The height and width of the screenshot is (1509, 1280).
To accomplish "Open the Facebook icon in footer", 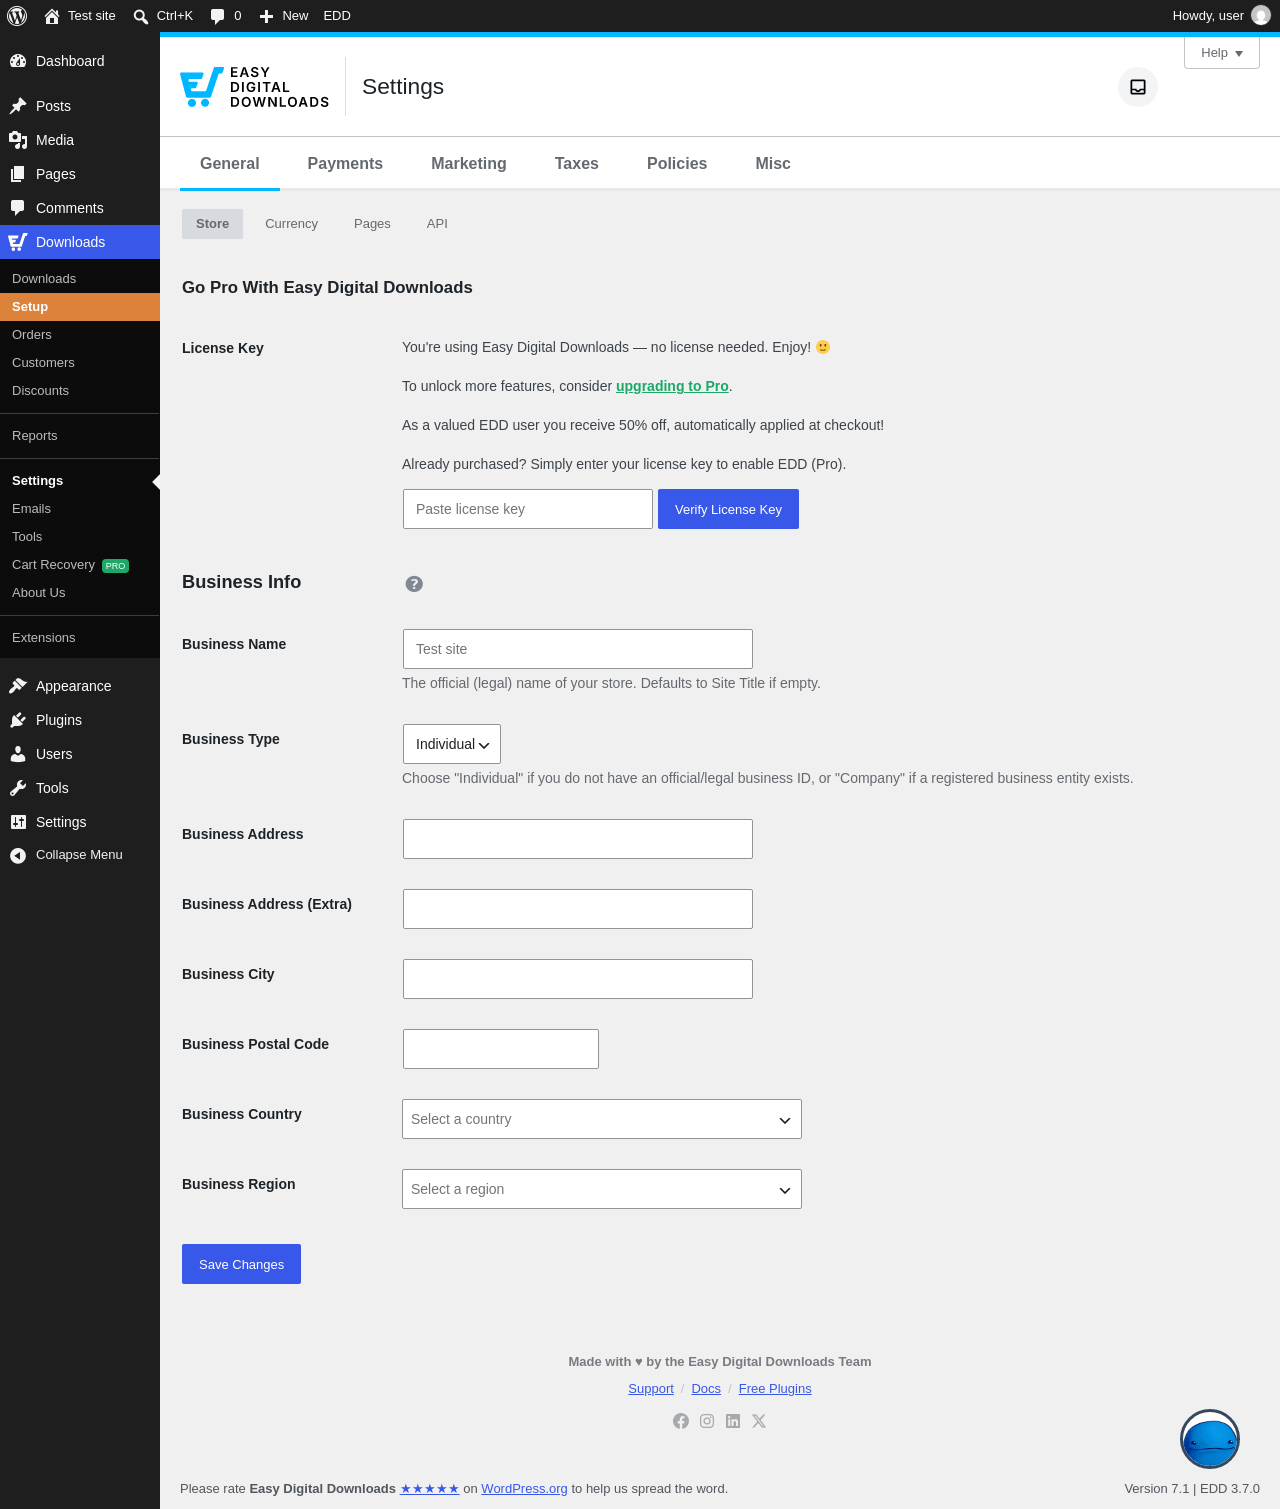I will coord(681,1421).
